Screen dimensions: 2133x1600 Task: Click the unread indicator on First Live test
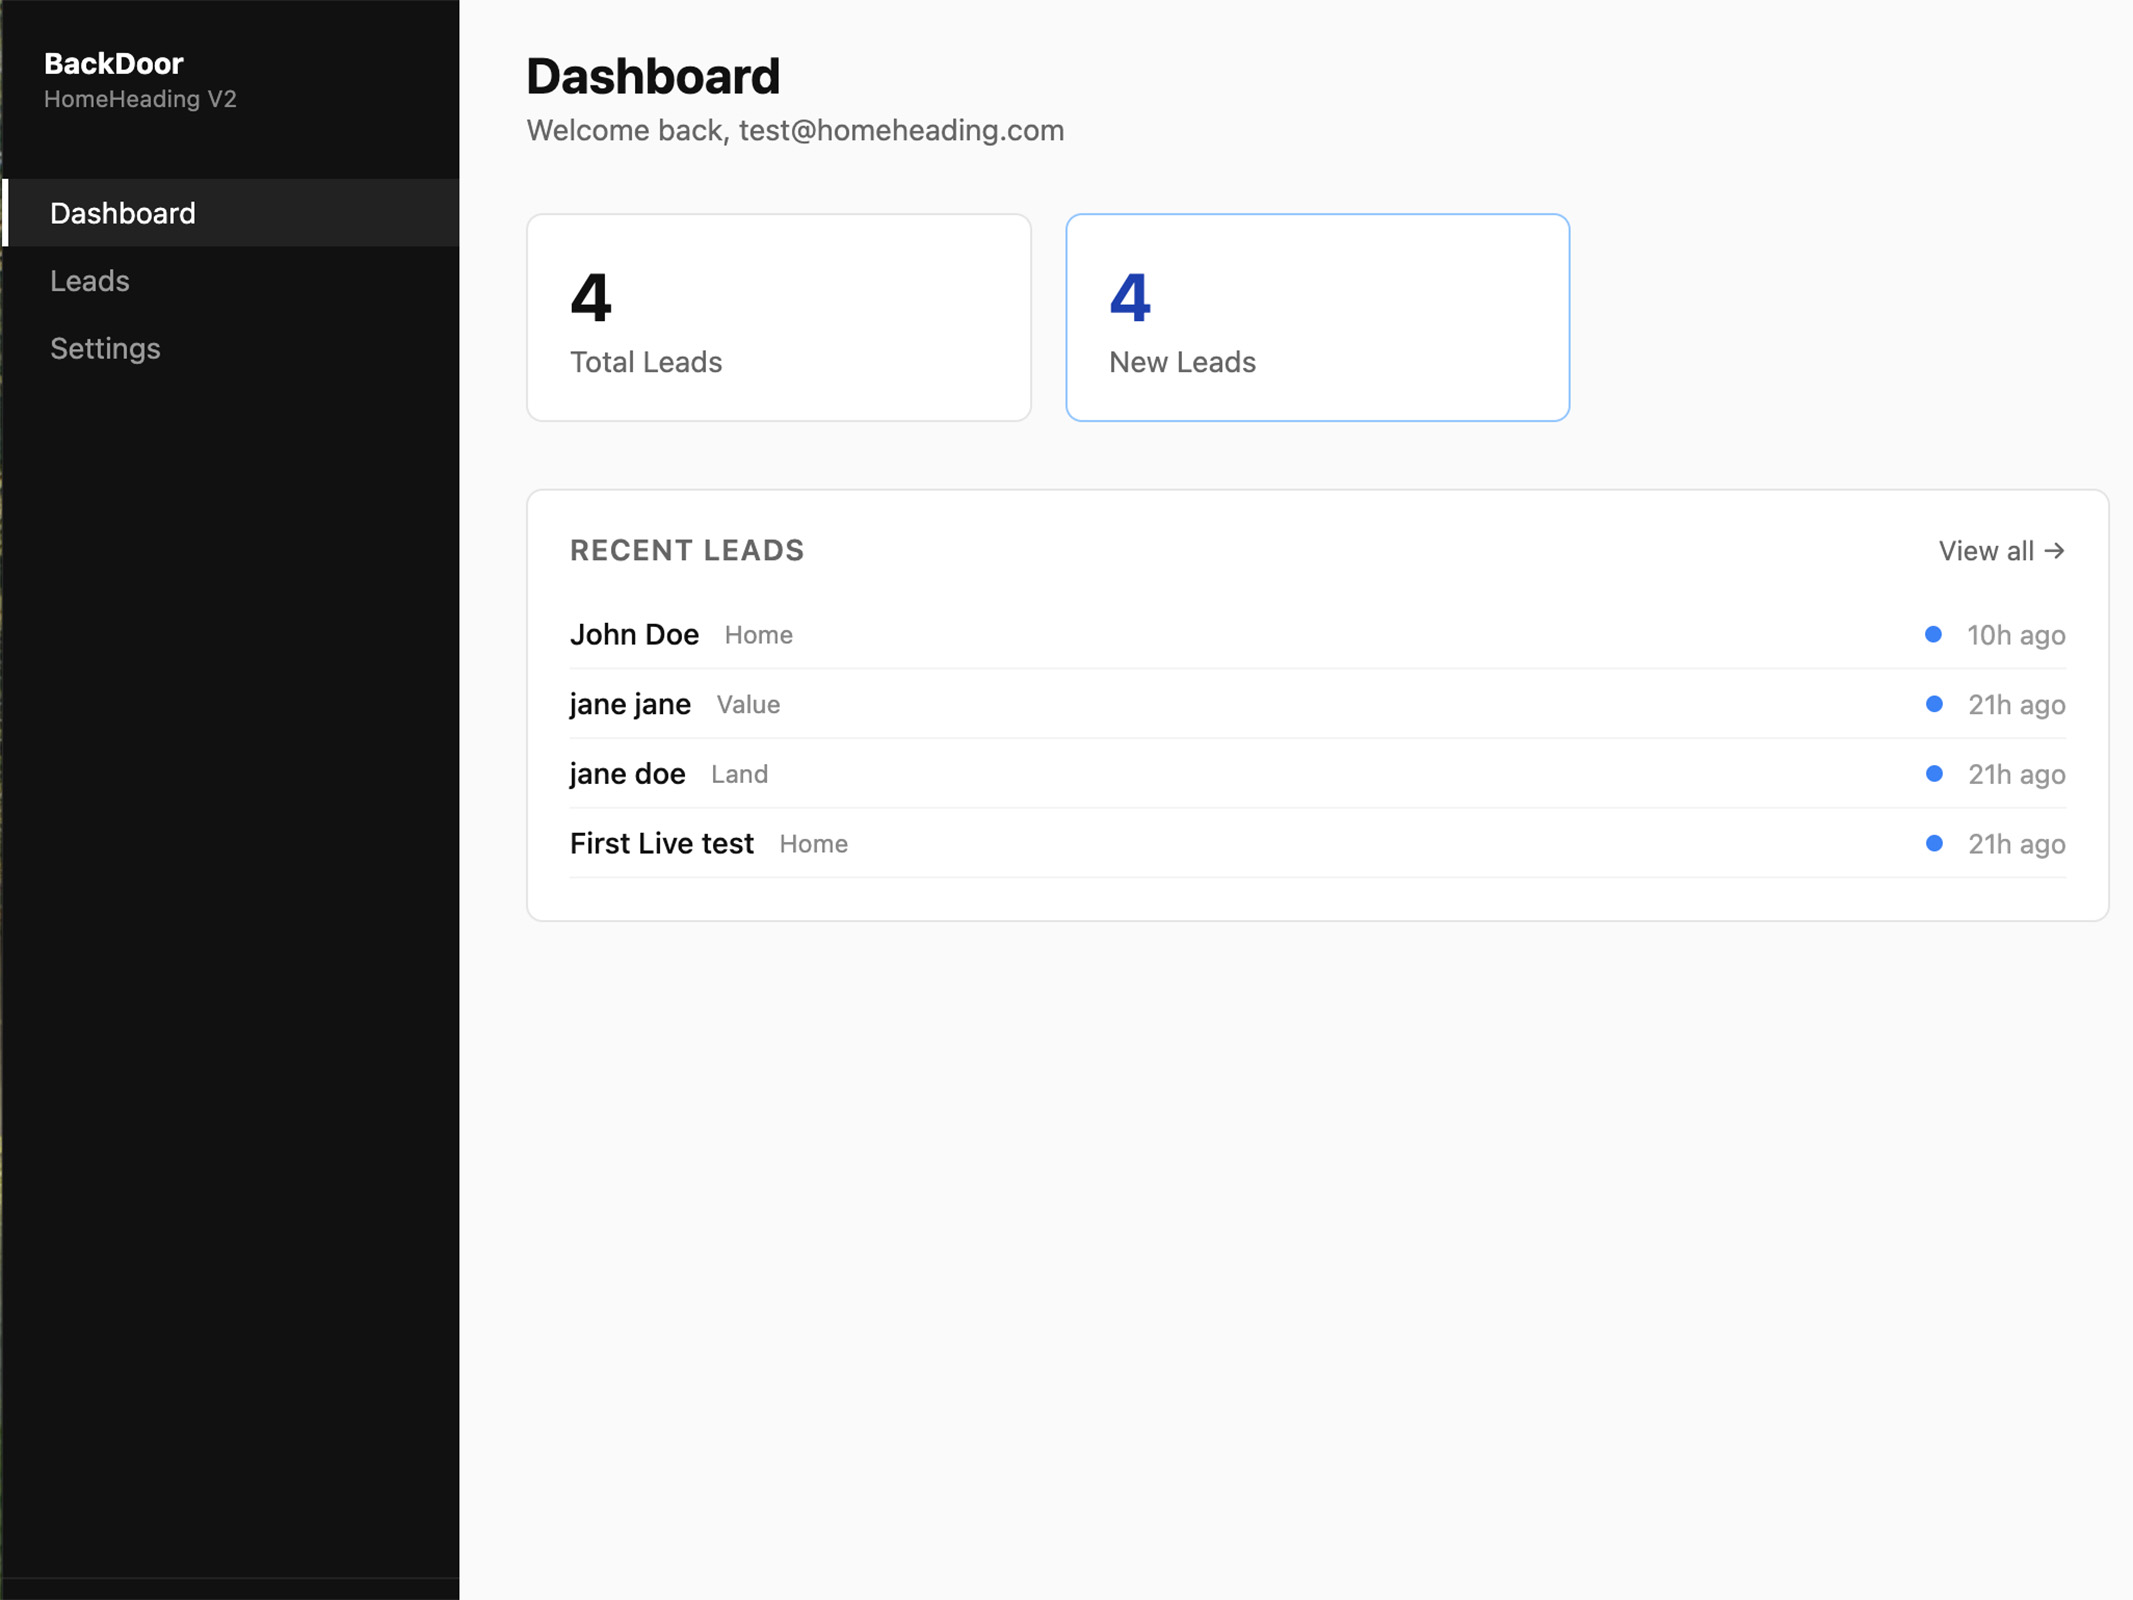1934,843
